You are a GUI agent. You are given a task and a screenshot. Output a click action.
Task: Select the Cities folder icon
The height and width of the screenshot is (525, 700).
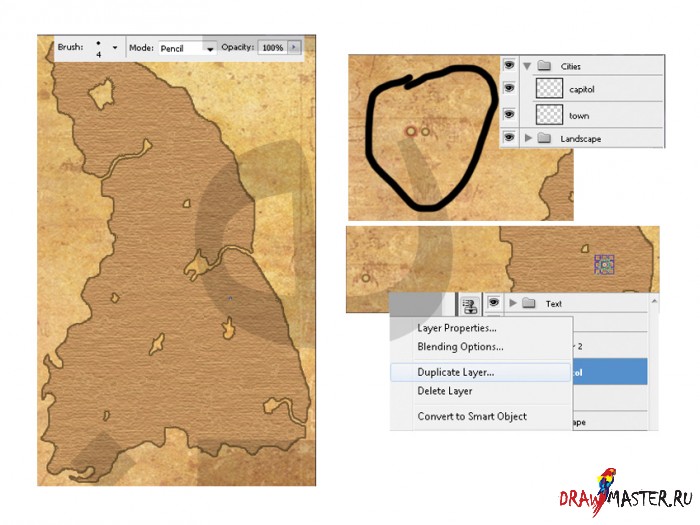544,66
